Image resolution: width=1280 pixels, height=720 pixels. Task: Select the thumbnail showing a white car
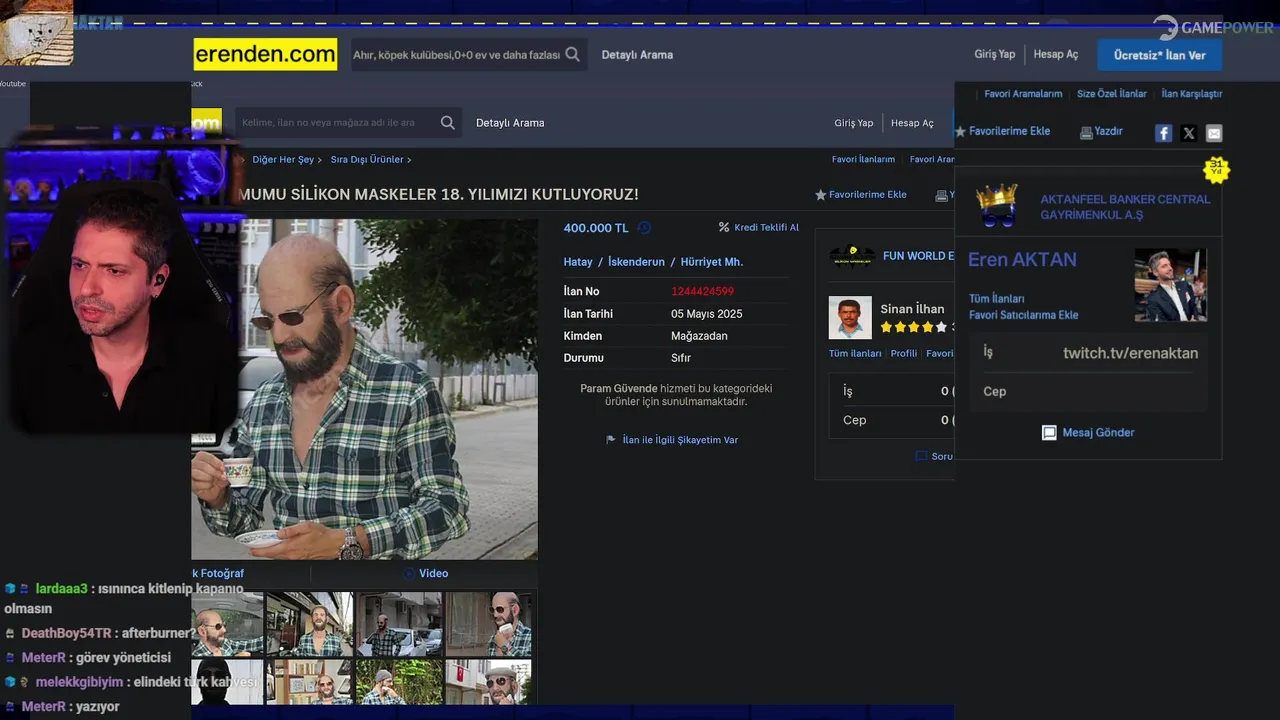[399, 624]
